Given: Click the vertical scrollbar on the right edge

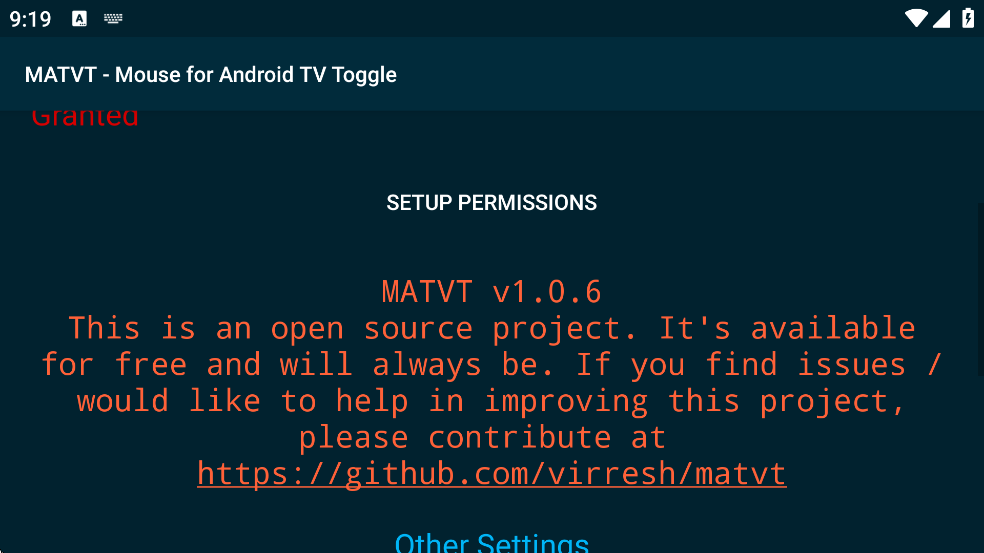Looking at the screenshot, I should (980, 290).
